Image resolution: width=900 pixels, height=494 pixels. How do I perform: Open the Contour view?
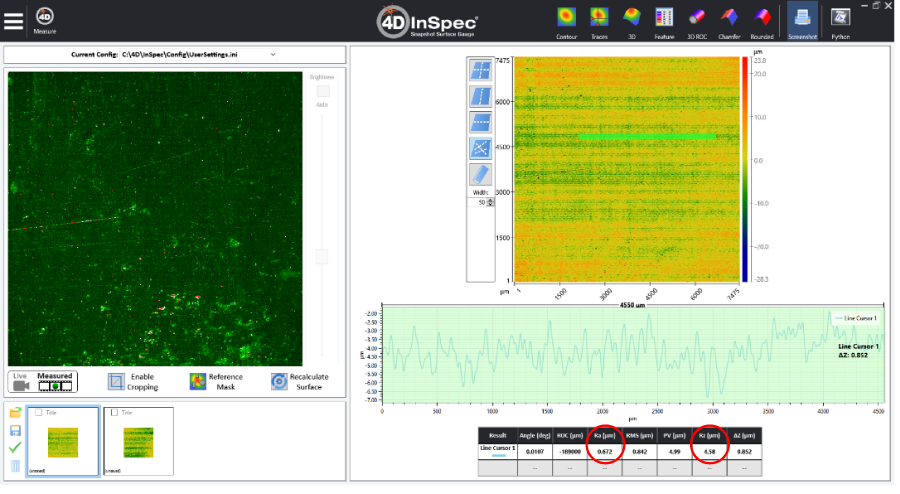566,23
